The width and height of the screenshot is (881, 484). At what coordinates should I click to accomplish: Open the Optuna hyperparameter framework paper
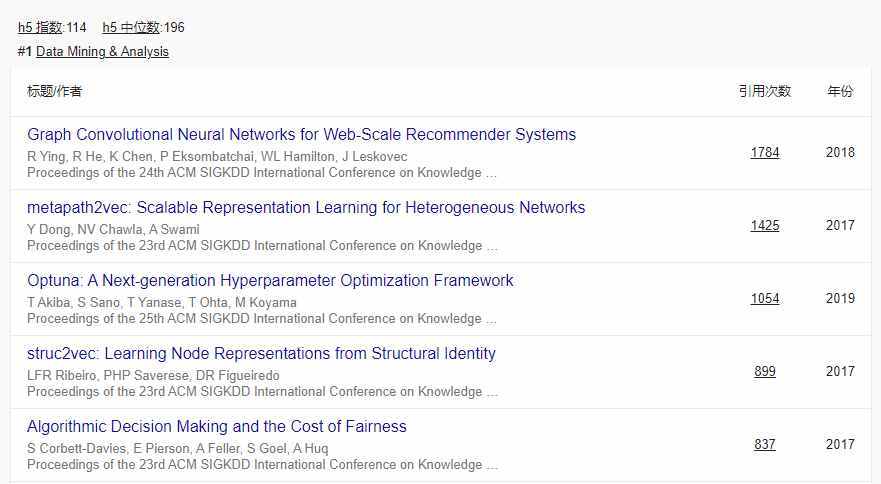point(270,281)
